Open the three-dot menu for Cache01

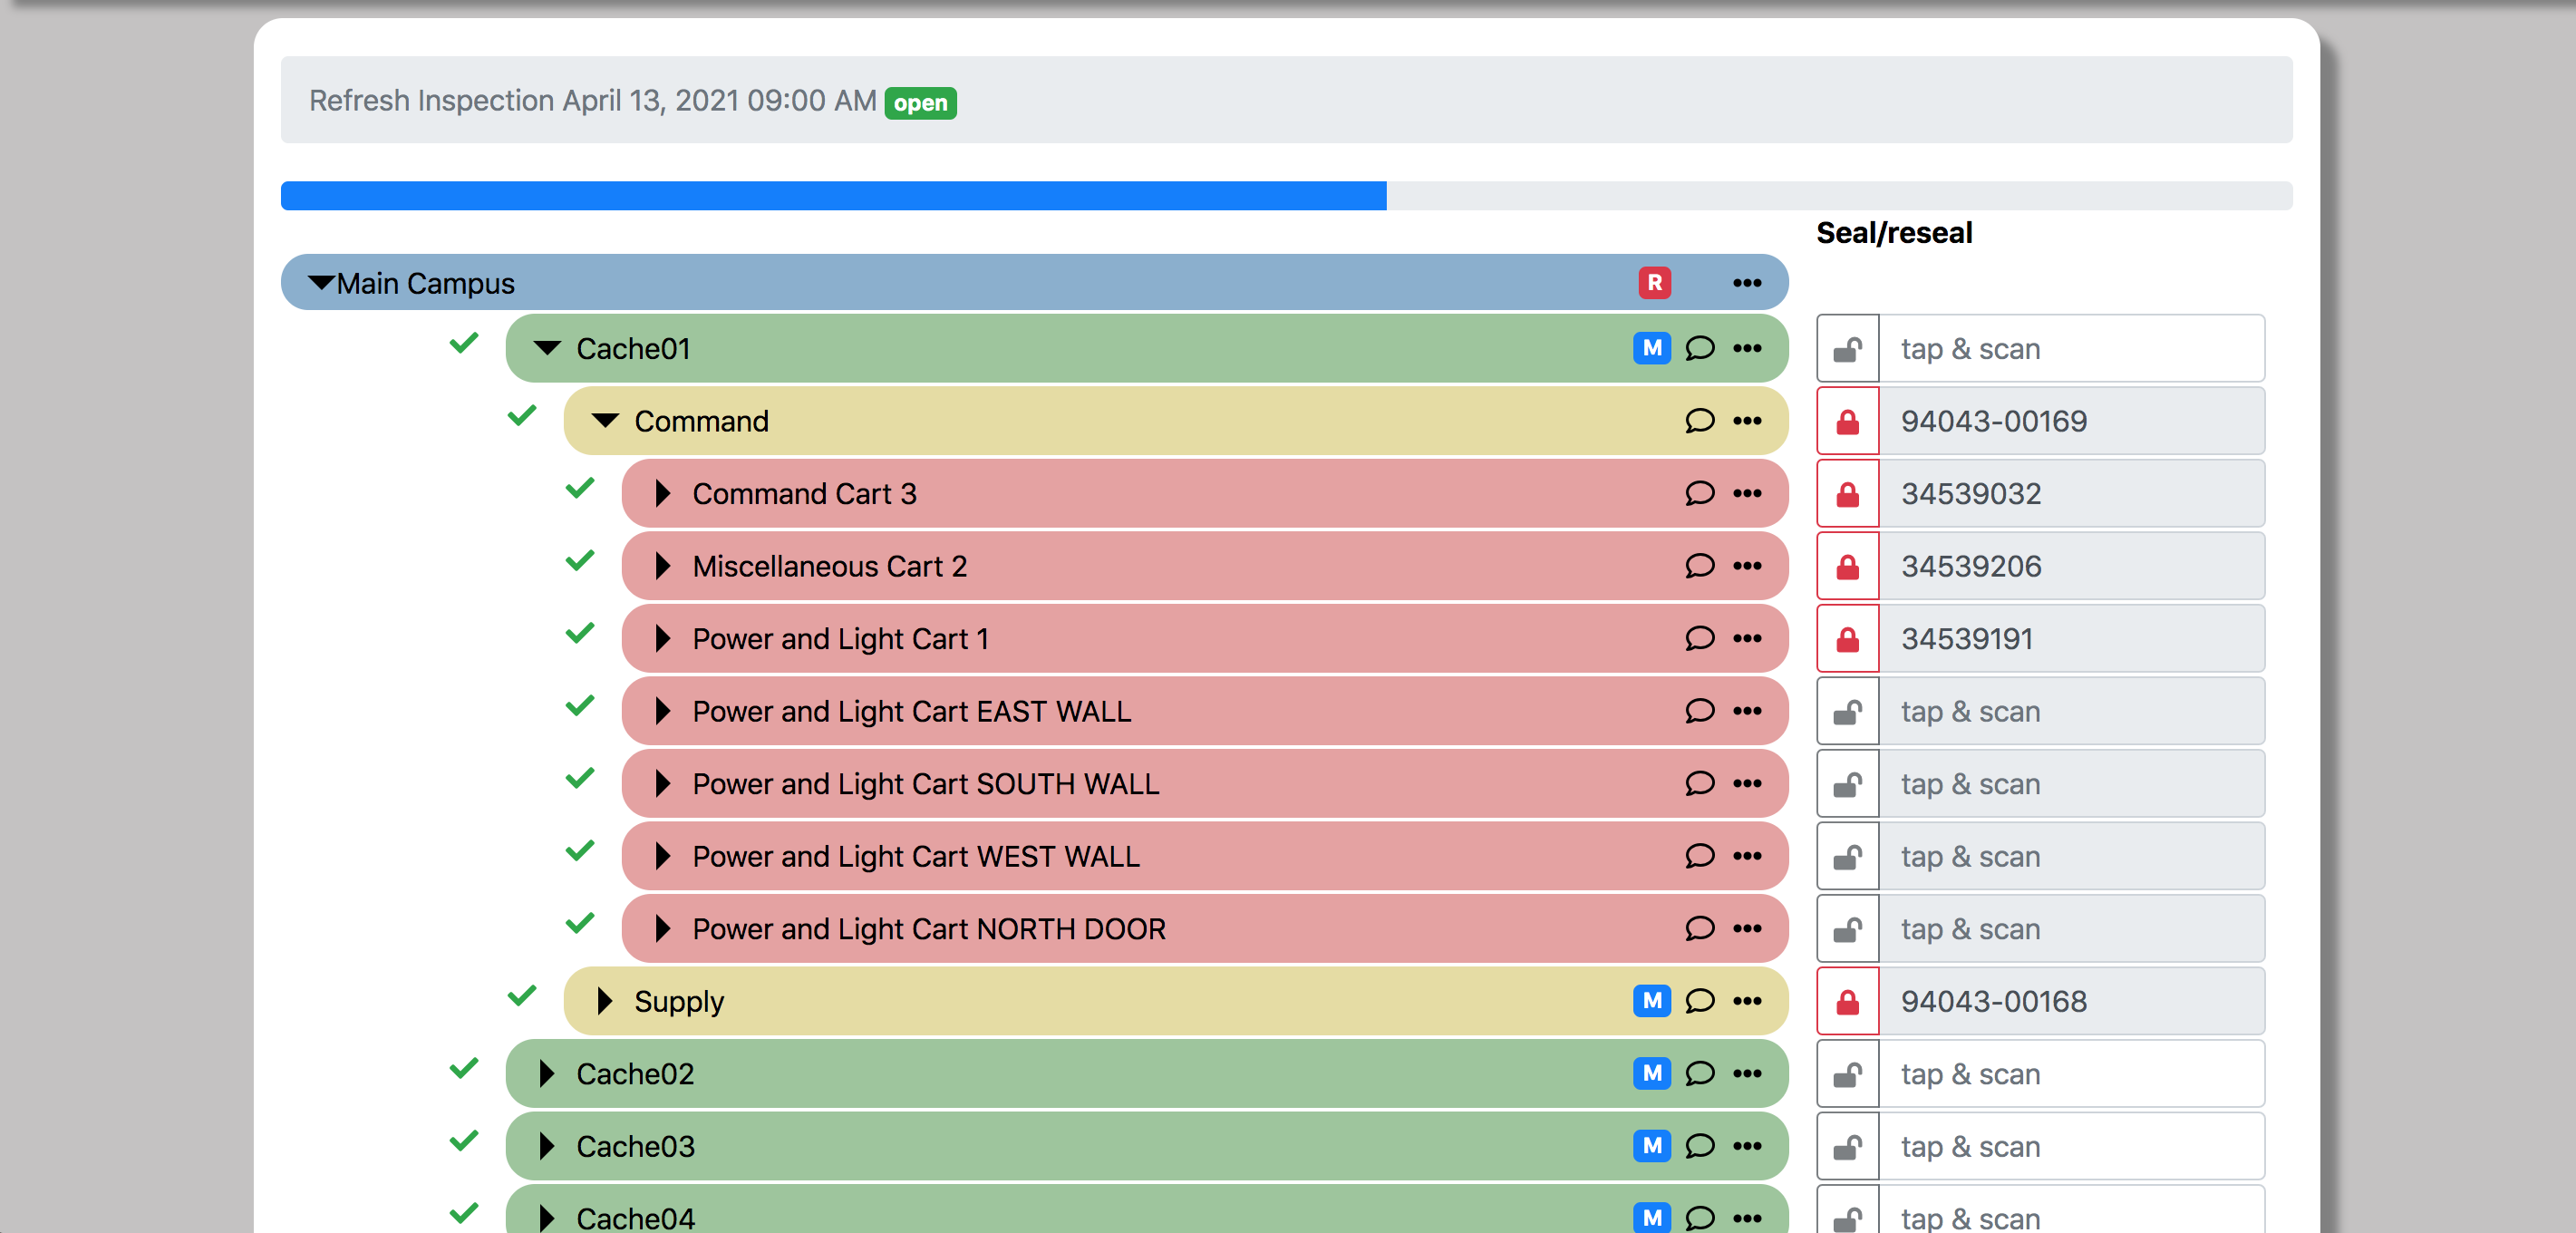tap(1747, 348)
